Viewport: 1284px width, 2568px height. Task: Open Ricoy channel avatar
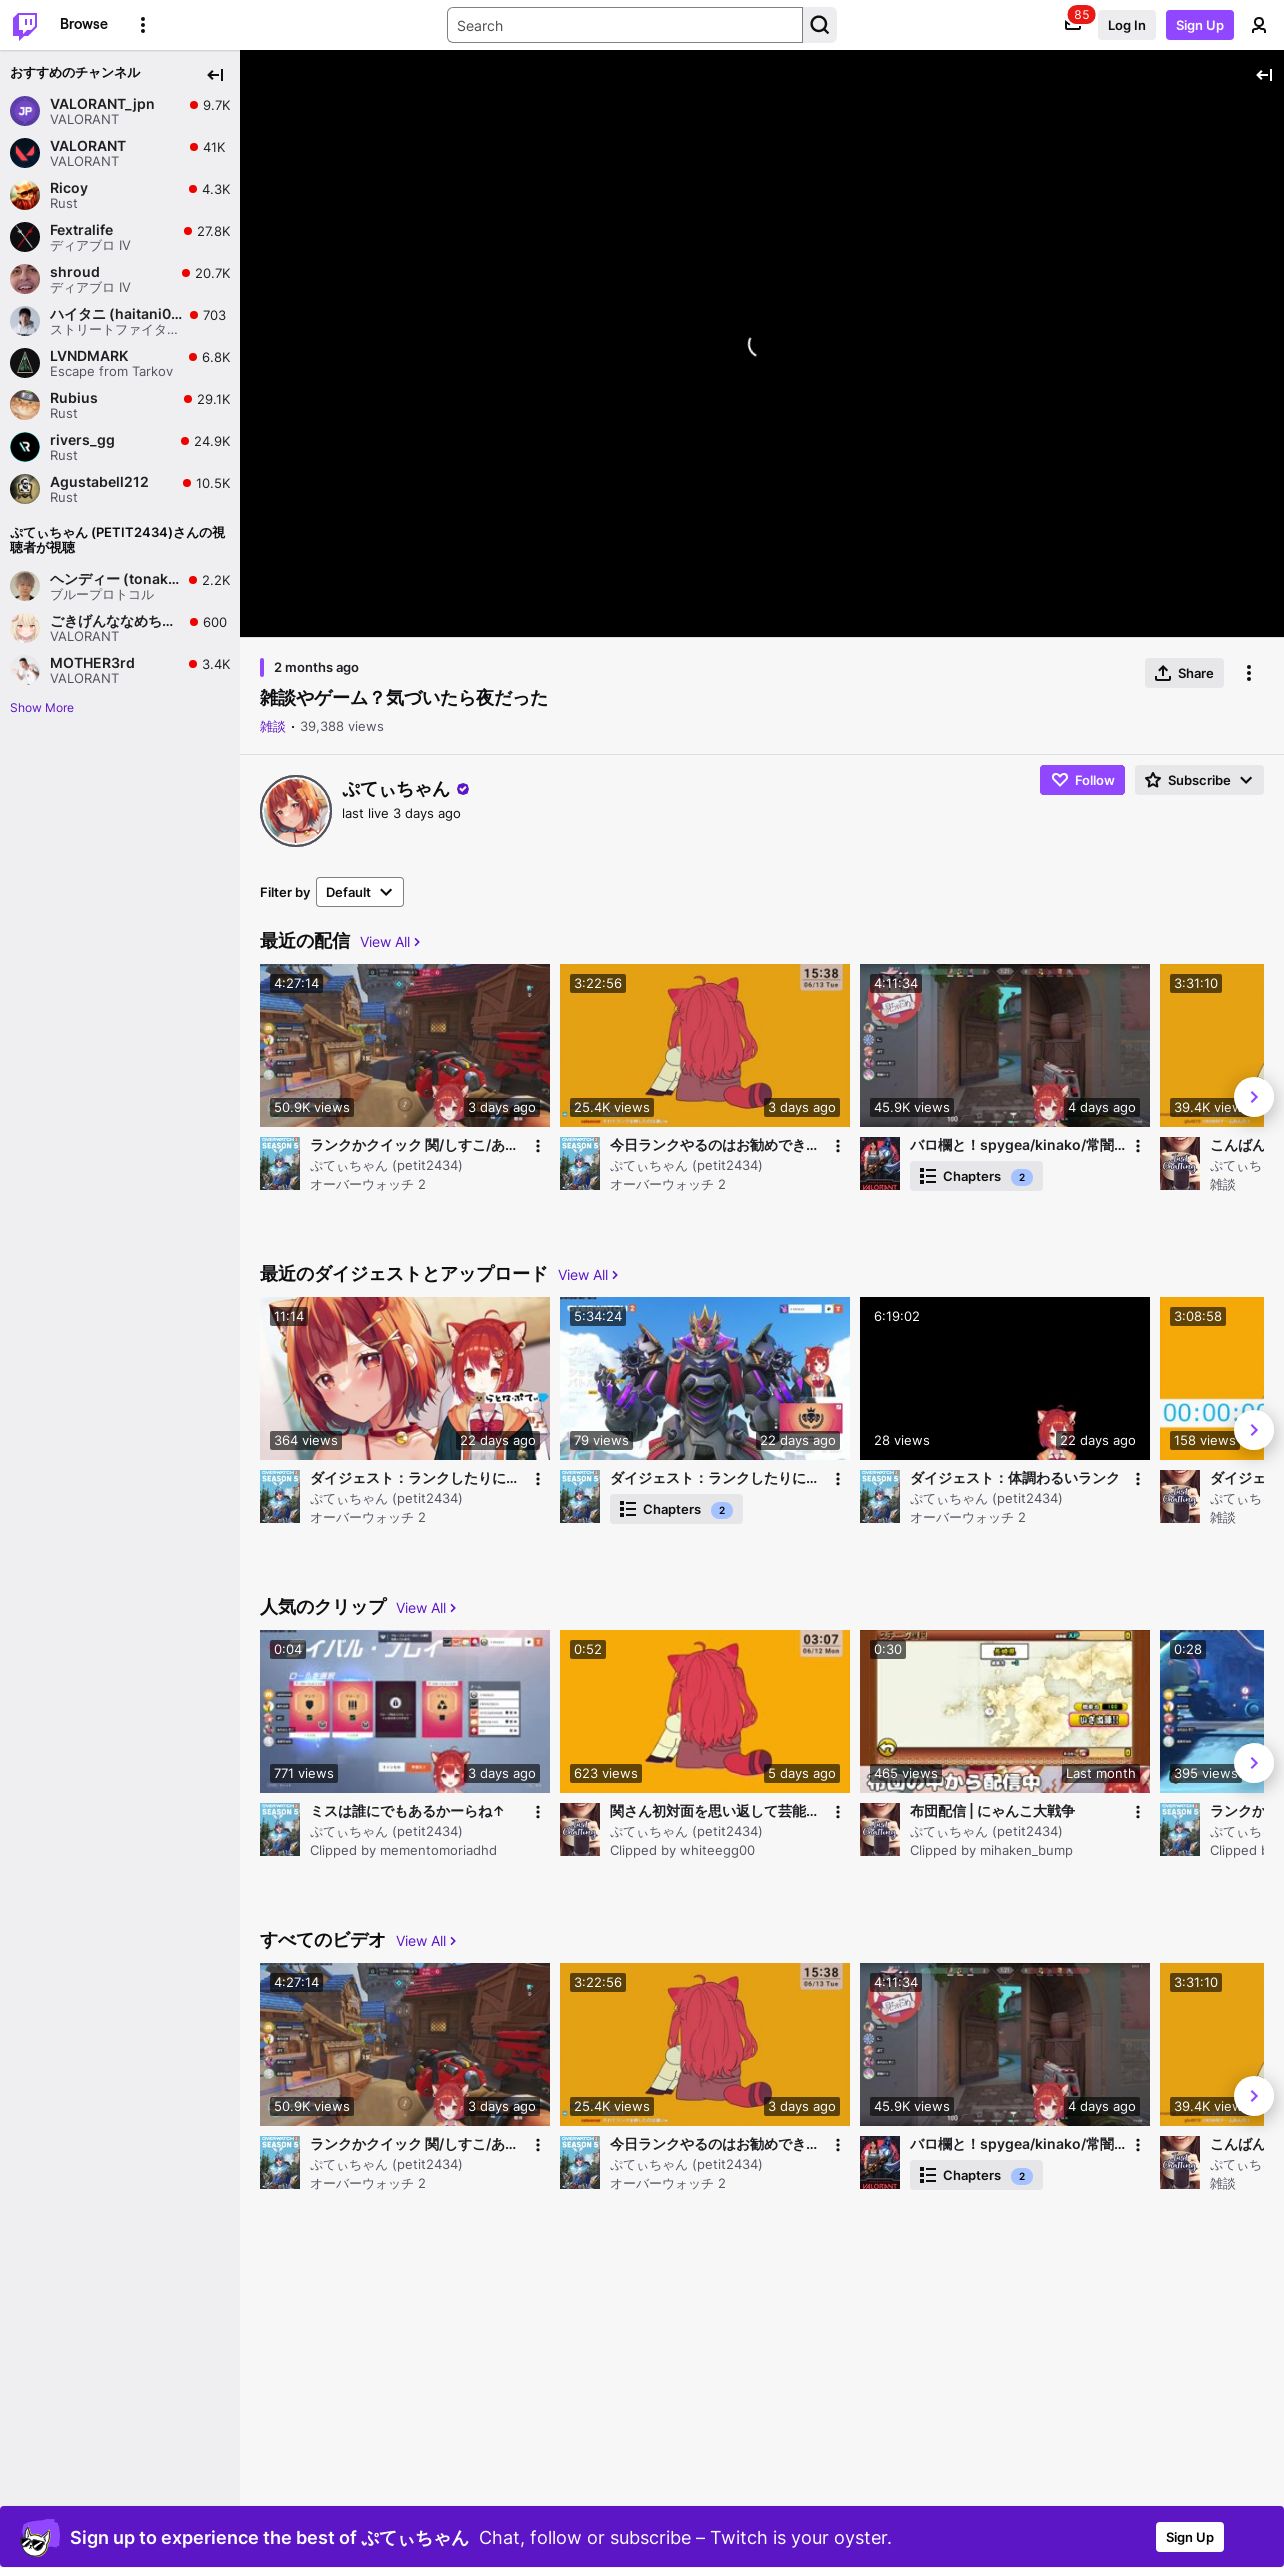coord(25,195)
